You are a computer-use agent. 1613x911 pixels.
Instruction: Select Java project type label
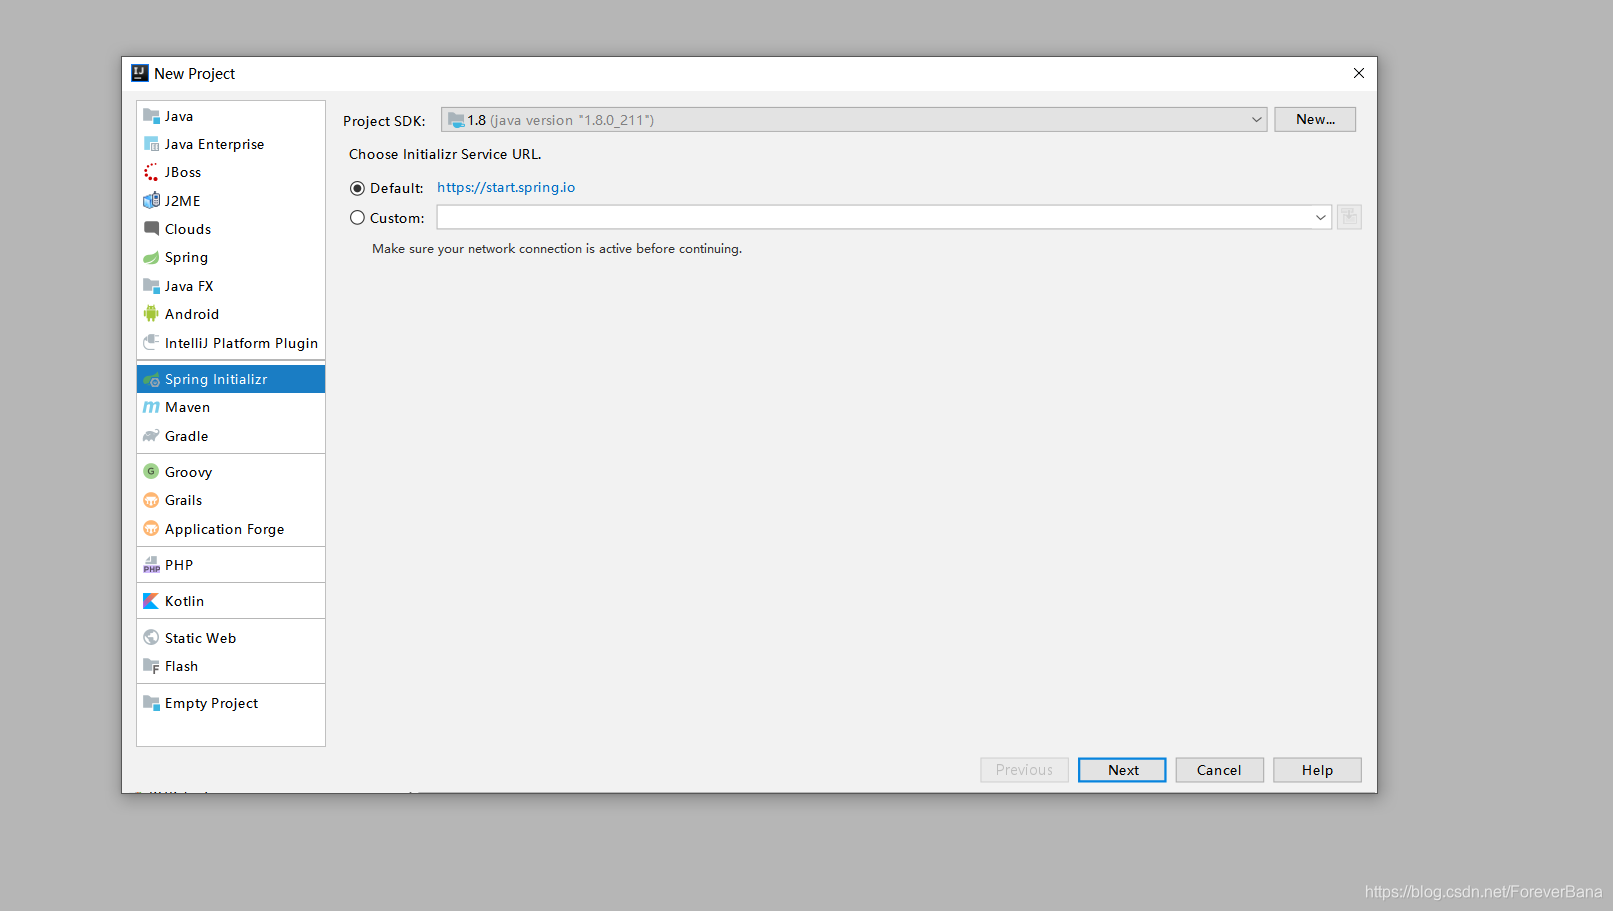click(179, 116)
